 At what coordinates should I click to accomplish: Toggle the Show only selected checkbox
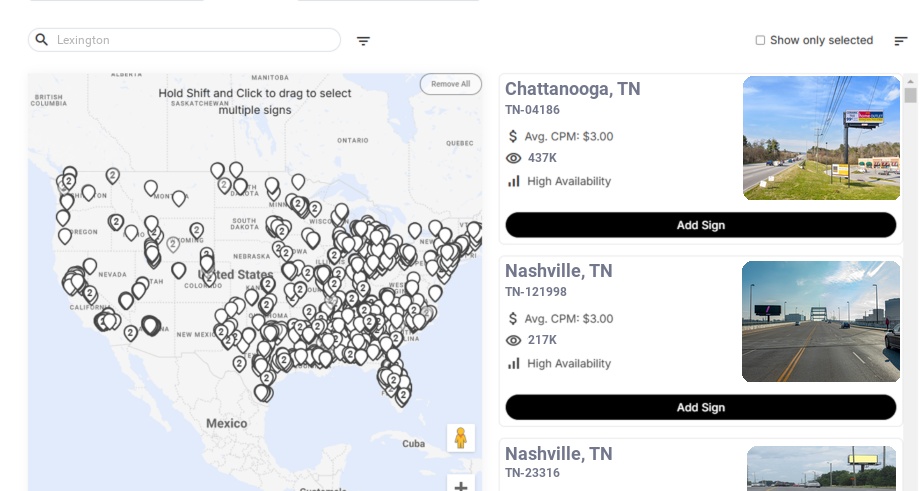pyautogui.click(x=760, y=41)
